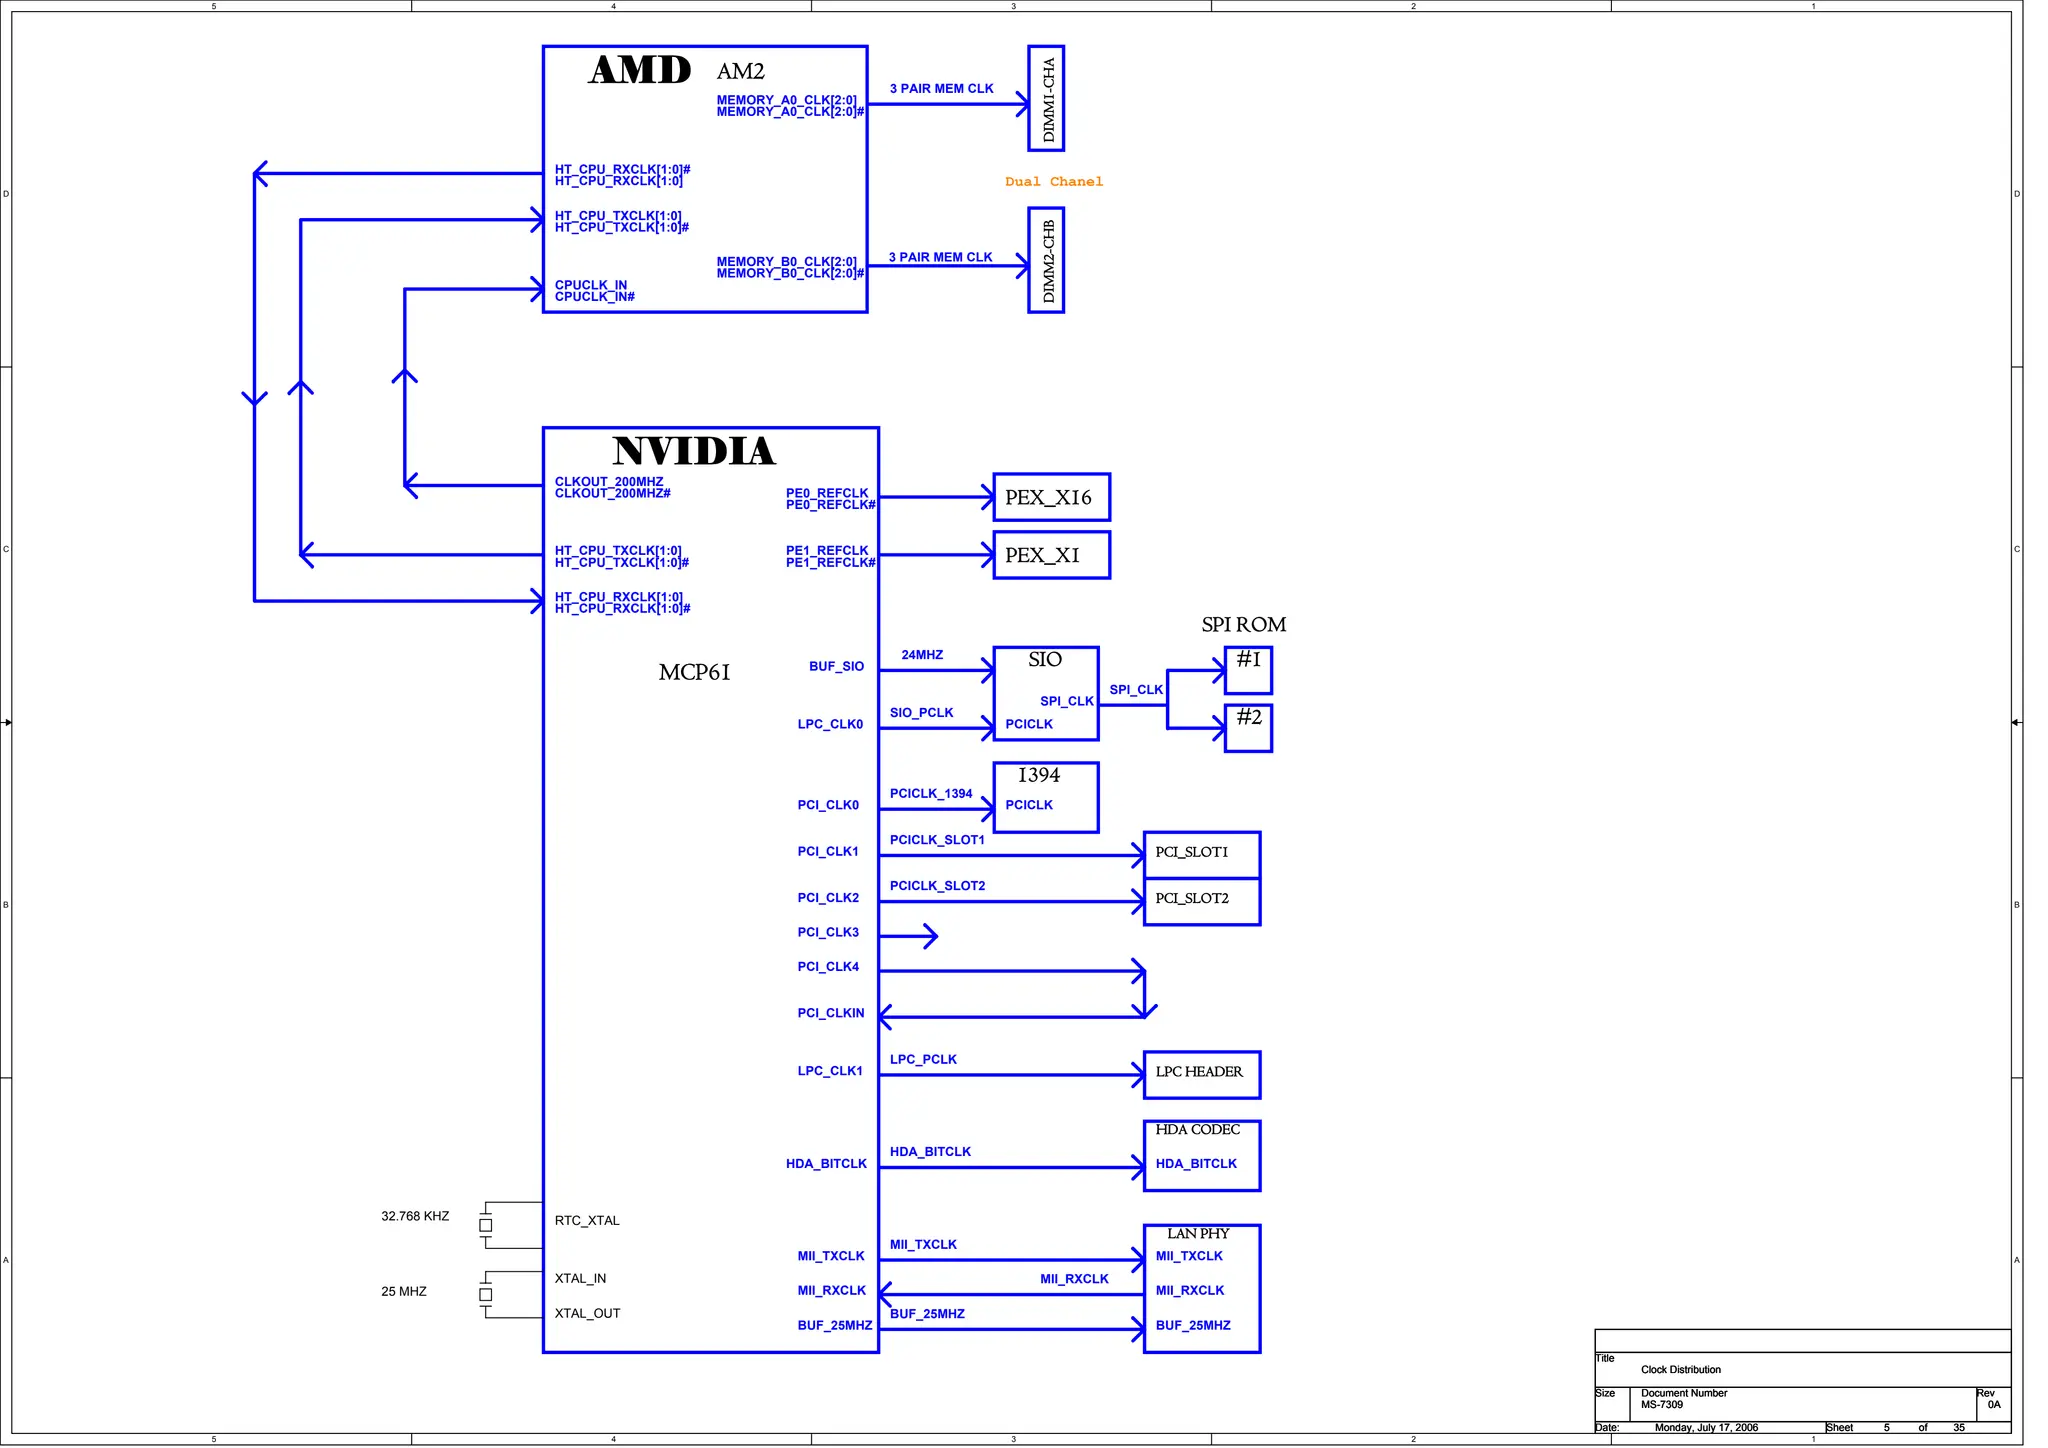Click the PCICLK_SLOT1 net label
Screen dimensions: 2048x1448
[937, 840]
